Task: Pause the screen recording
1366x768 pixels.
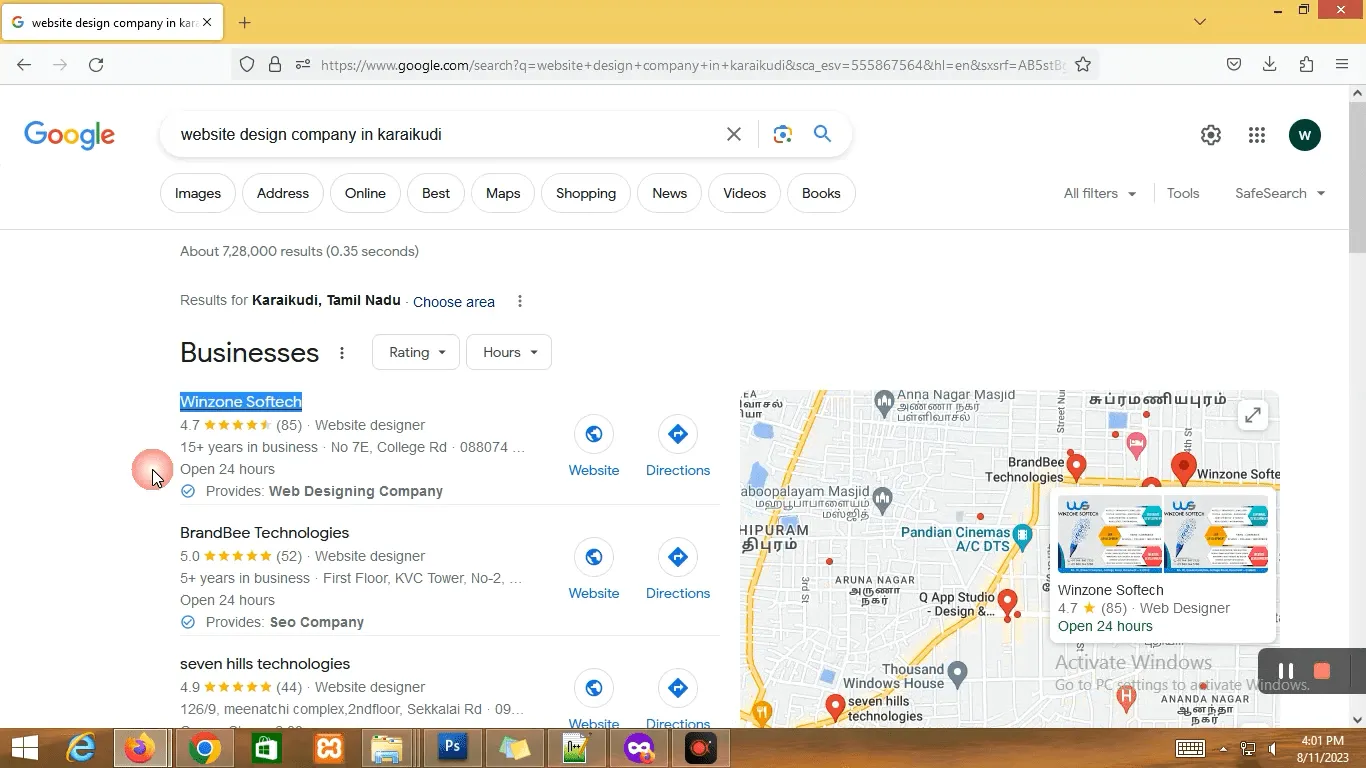Action: tap(1286, 672)
